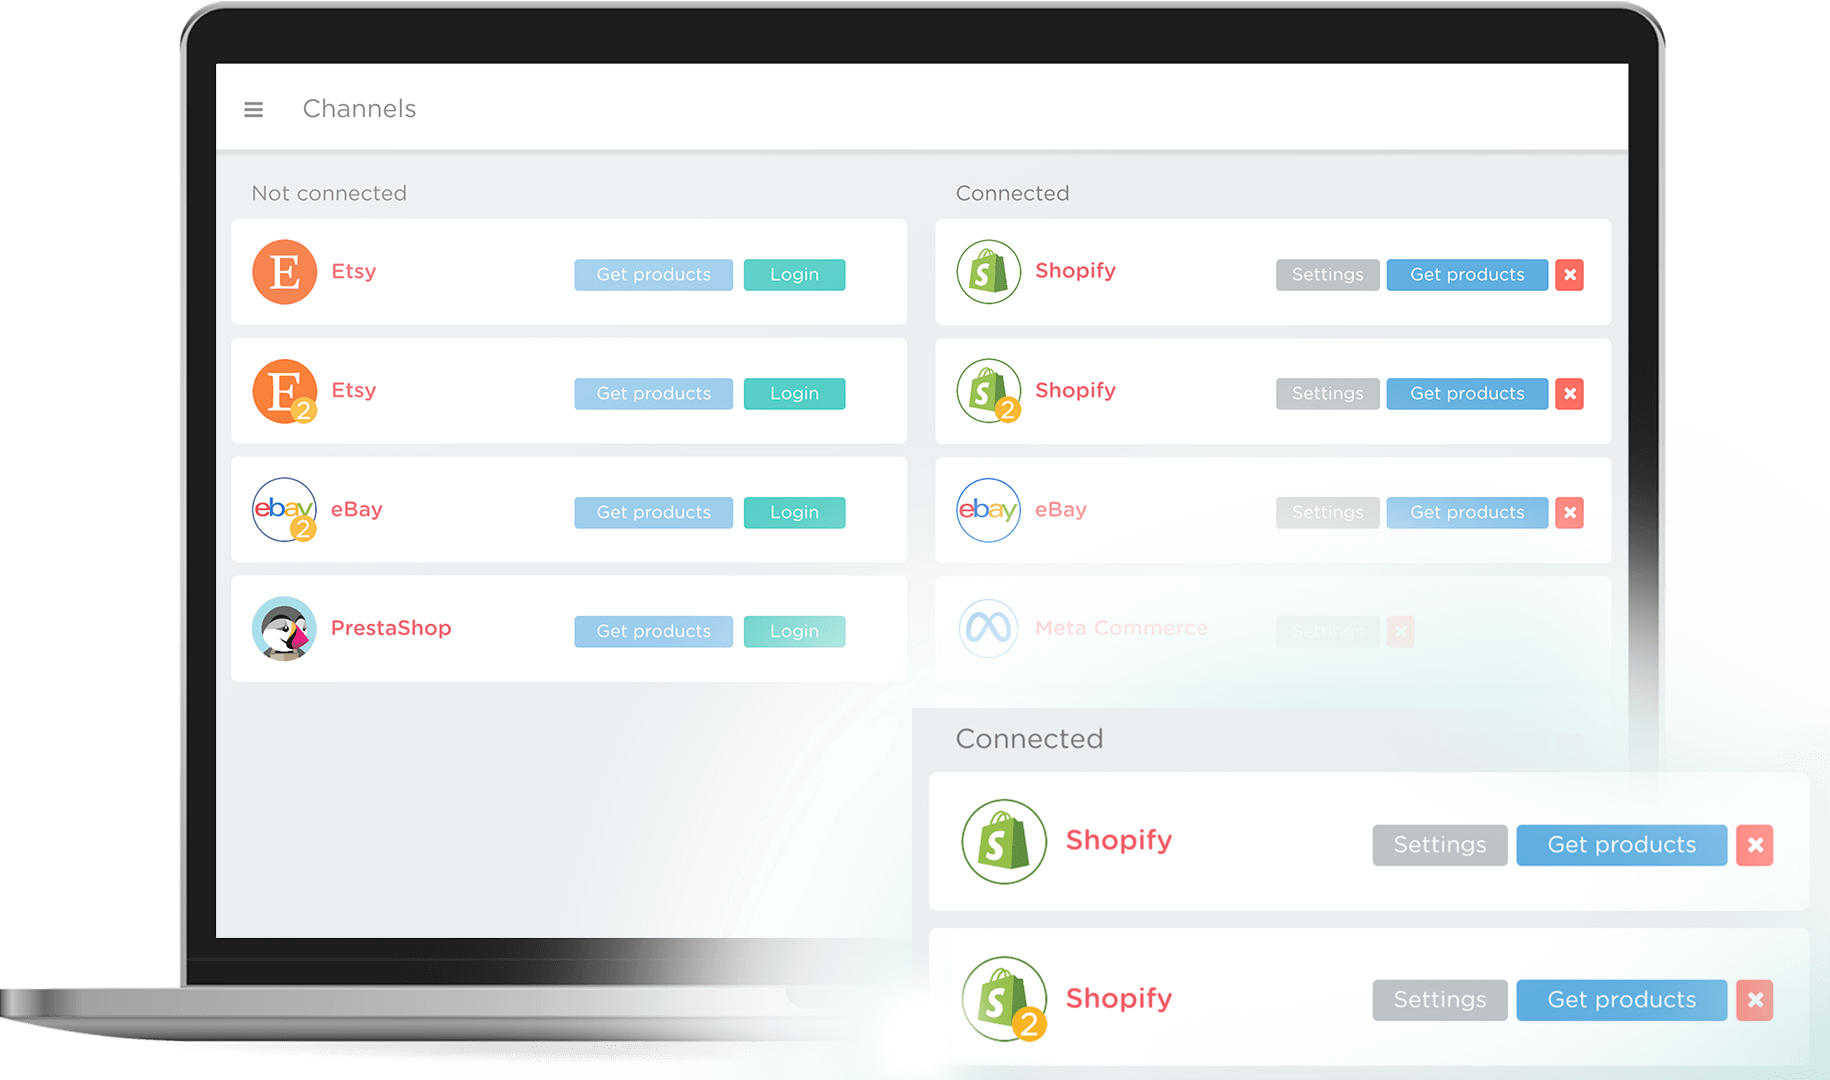Select the Etsy channel icon
Image resolution: width=1830 pixels, height=1080 pixels.
click(284, 271)
